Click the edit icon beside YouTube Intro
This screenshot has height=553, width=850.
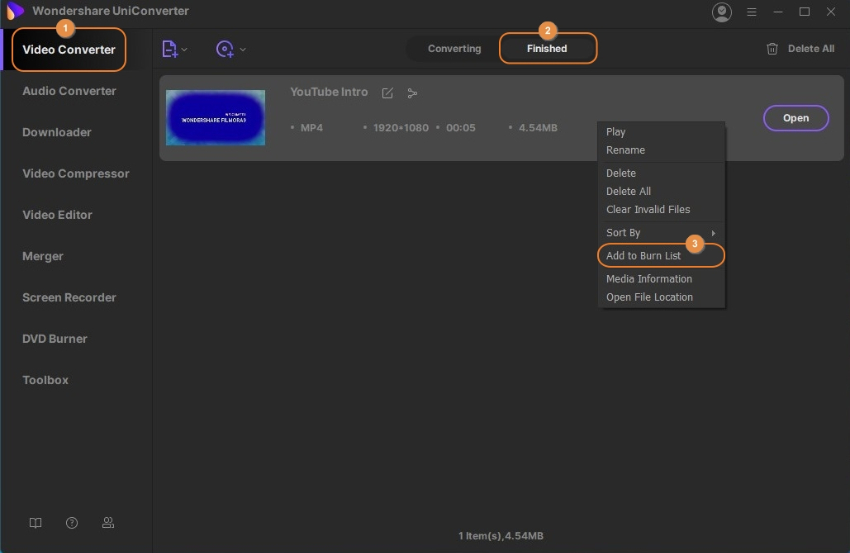pyautogui.click(x=387, y=93)
